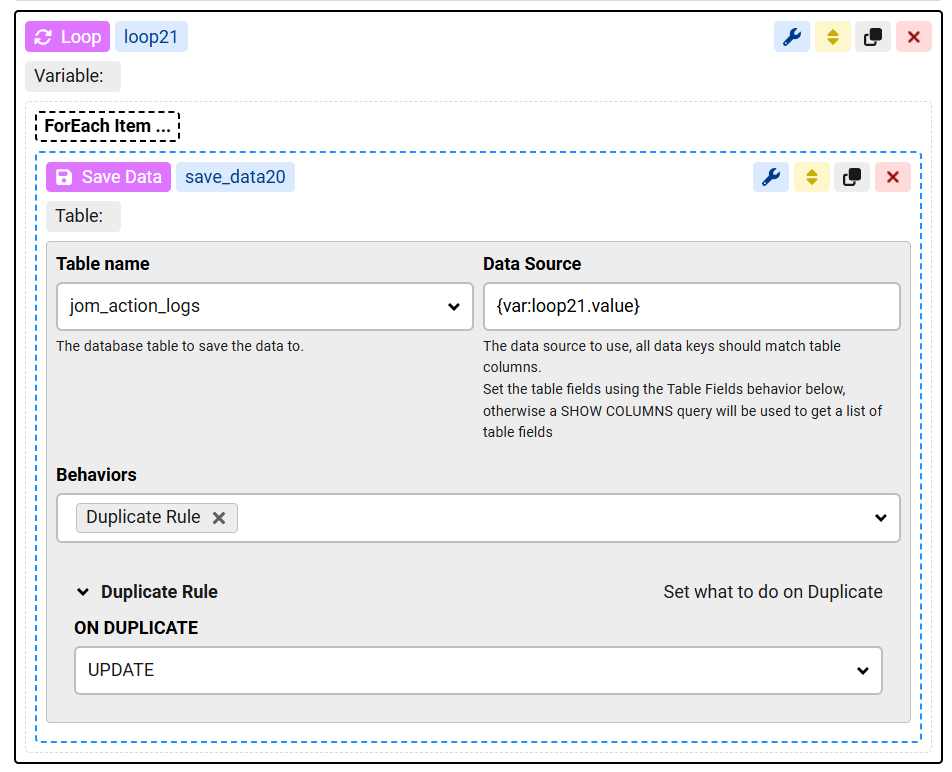Clone the Save Data block with copy icon
952x772 pixels.
[x=851, y=177]
